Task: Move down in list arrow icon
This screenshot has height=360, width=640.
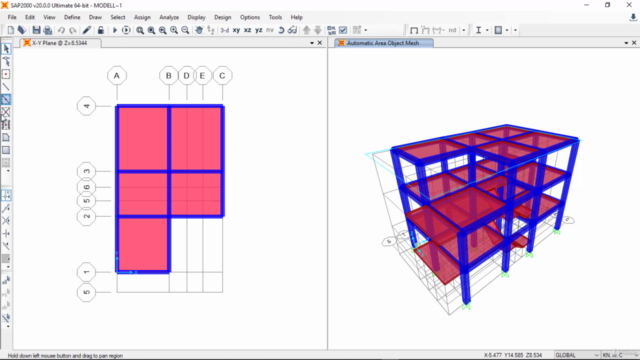Action: (x=318, y=30)
